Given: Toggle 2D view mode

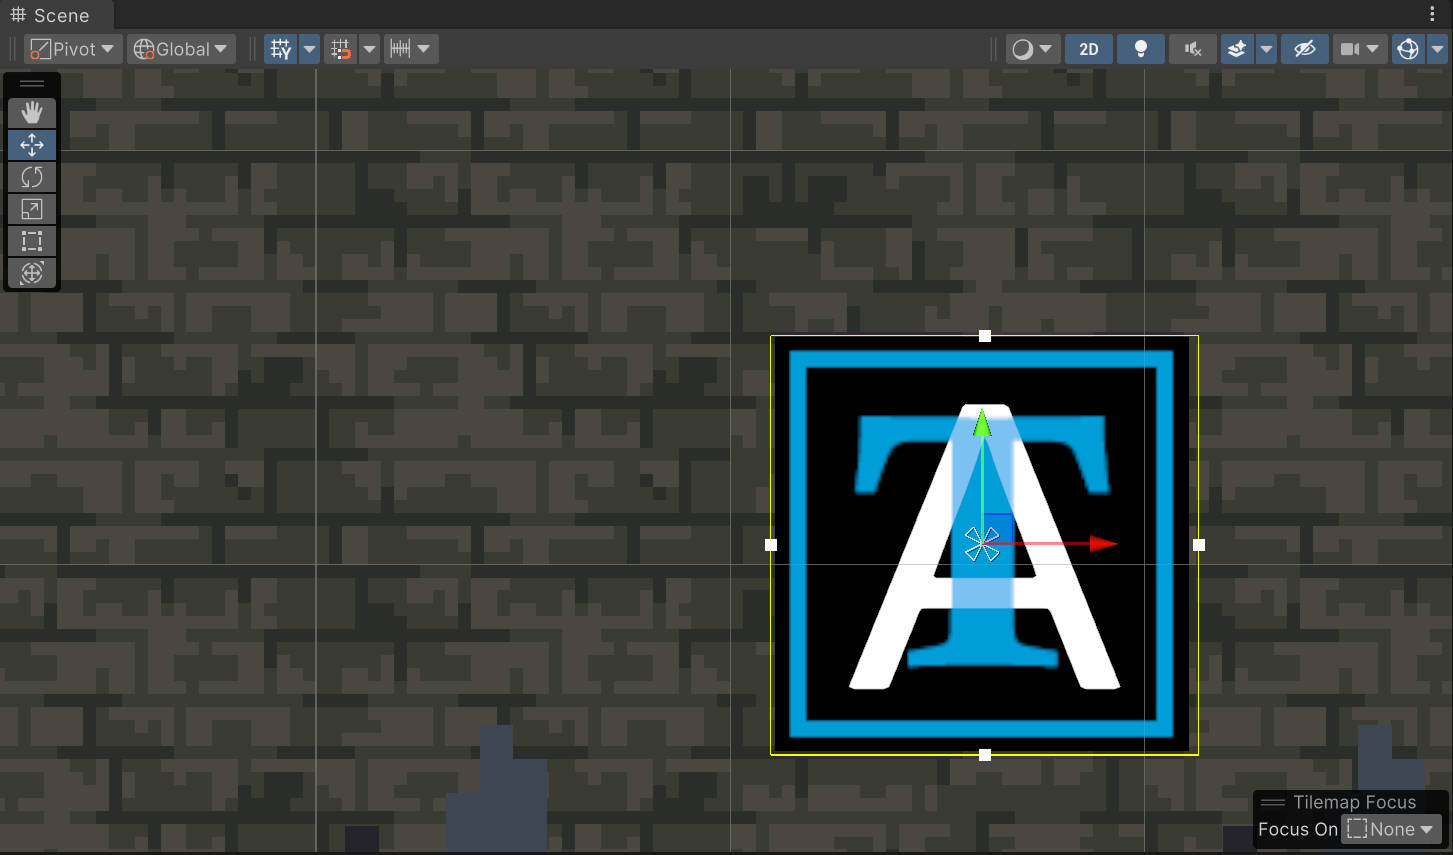Looking at the screenshot, I should click(x=1089, y=49).
